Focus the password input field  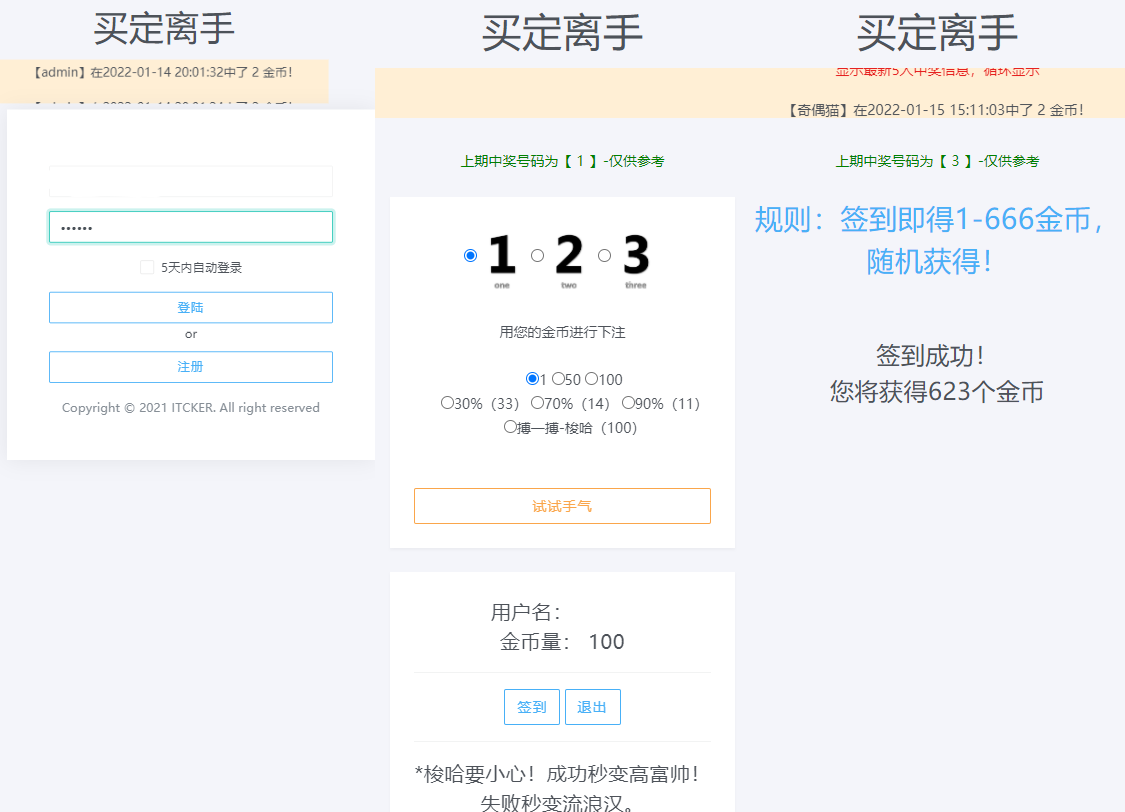pos(191,227)
